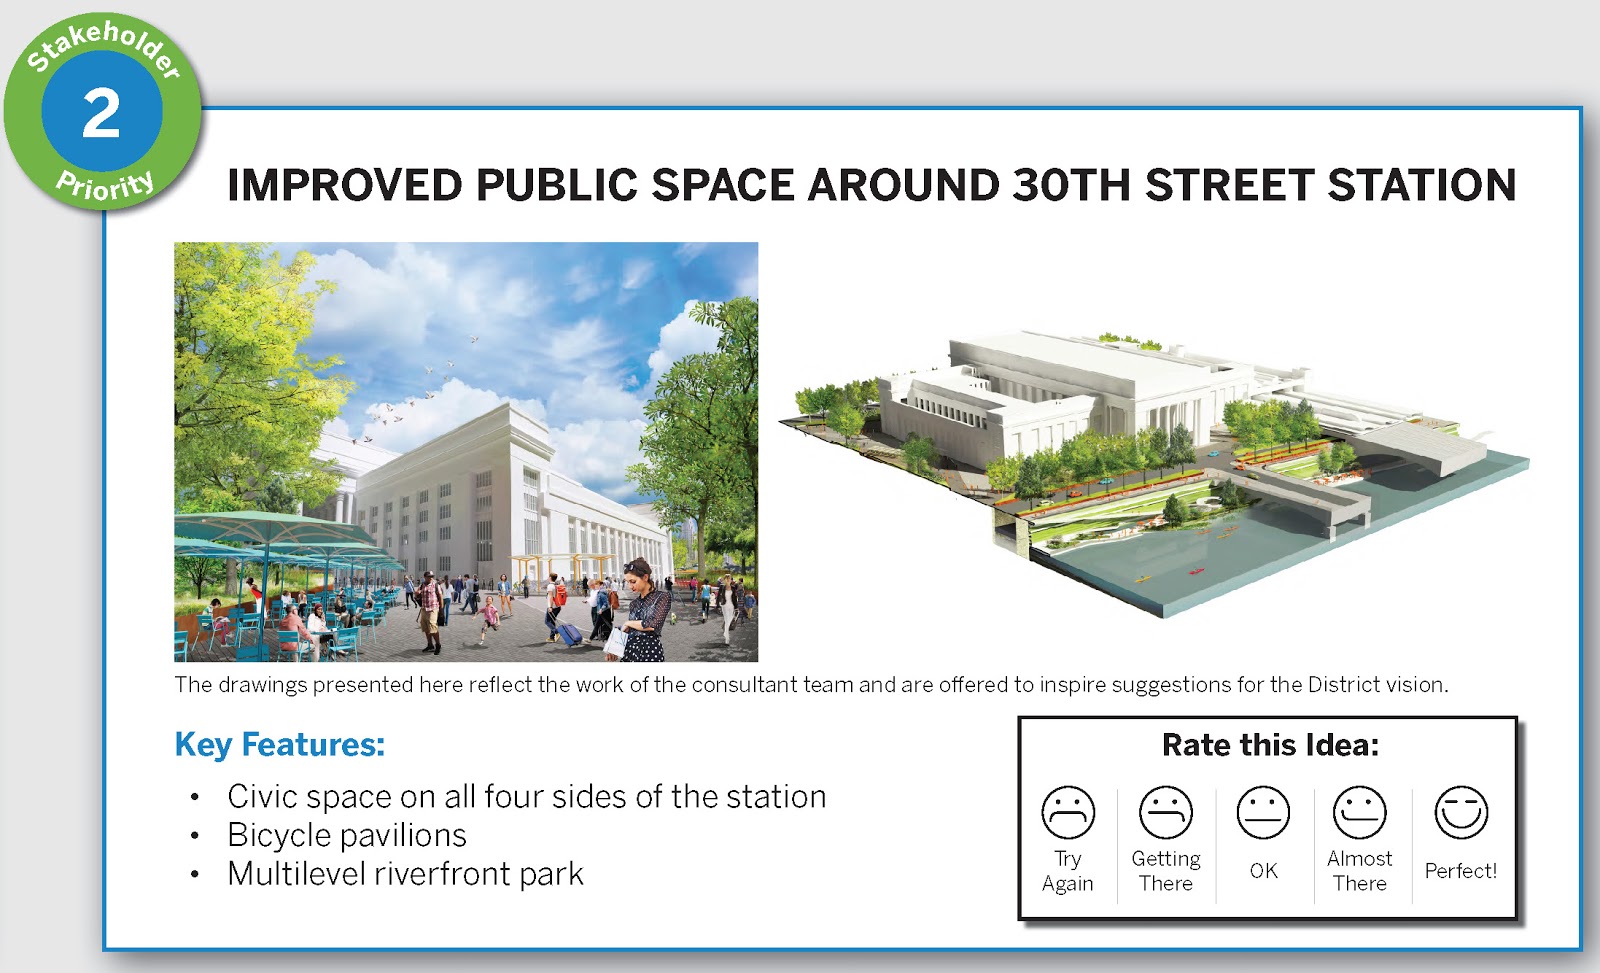Click the consultant team drawings caption

[811, 685]
